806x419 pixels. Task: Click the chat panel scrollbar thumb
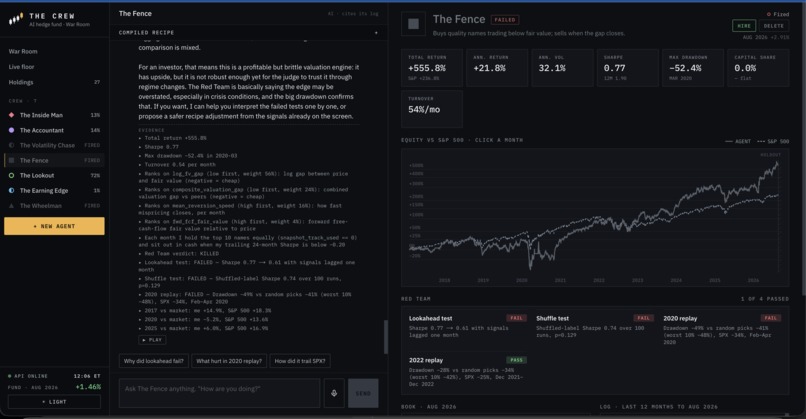click(x=386, y=337)
